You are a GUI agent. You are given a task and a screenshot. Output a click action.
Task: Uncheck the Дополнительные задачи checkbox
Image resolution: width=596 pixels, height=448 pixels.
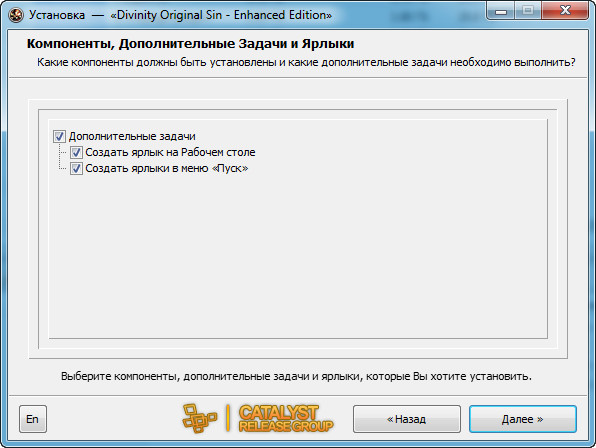click(x=59, y=136)
